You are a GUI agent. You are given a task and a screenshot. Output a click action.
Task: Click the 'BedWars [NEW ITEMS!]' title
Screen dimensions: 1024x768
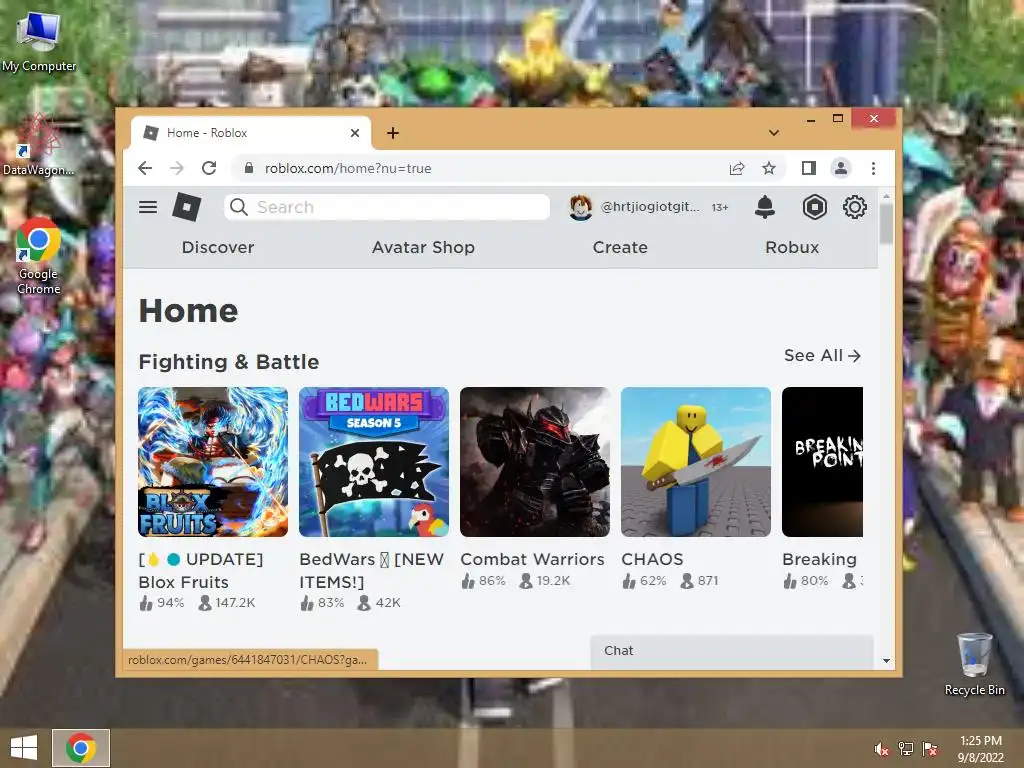click(372, 571)
